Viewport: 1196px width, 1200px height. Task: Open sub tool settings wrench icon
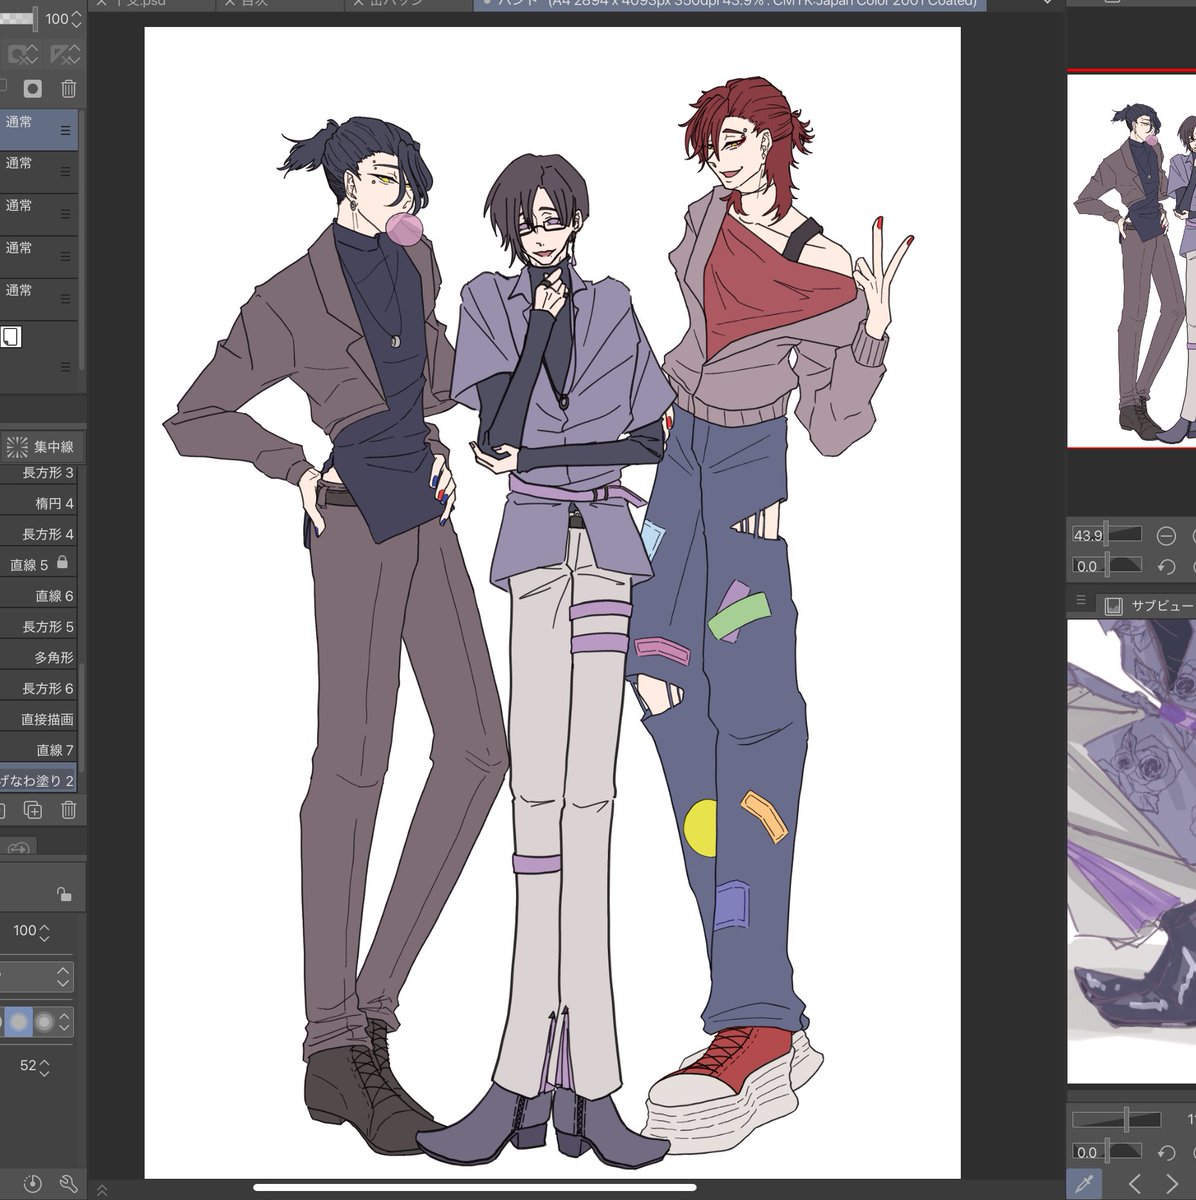pos(68,1183)
